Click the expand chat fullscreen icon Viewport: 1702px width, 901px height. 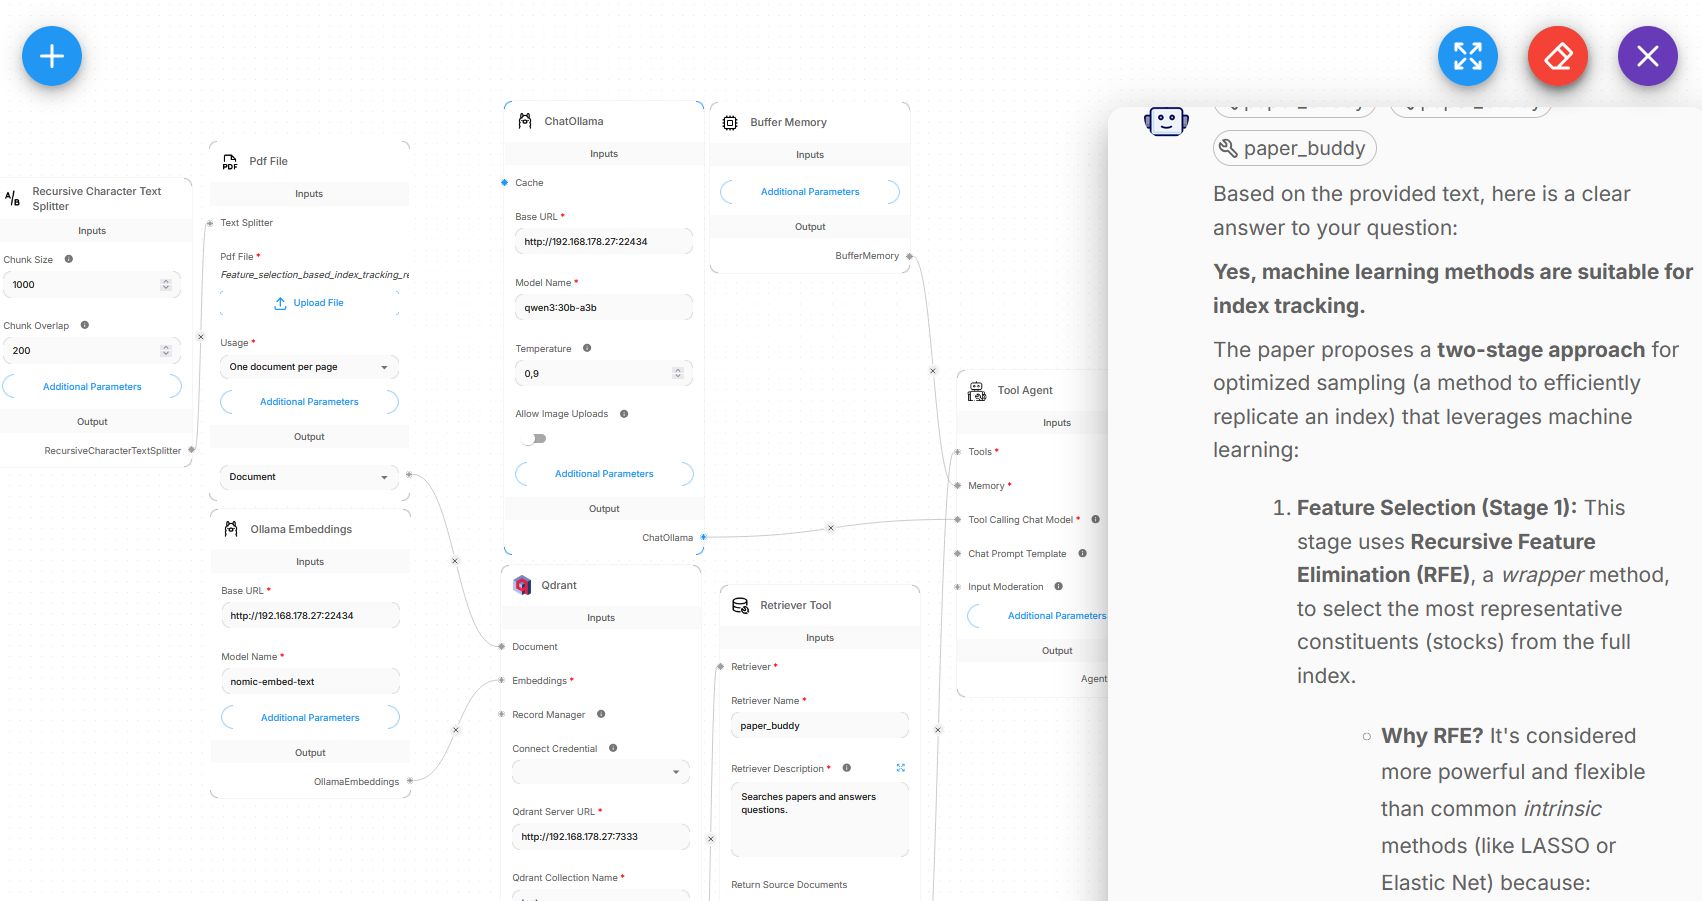(x=1467, y=56)
